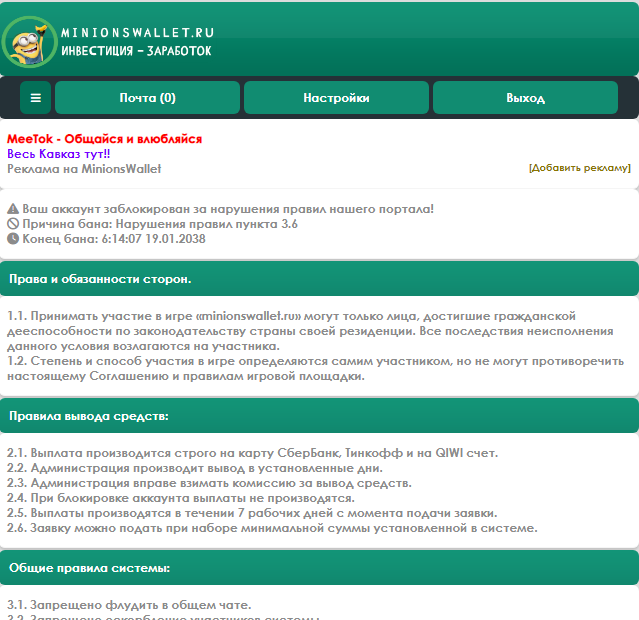Click the Инвестиция - заработок tagline
639x620 pixels.
pos(136,50)
